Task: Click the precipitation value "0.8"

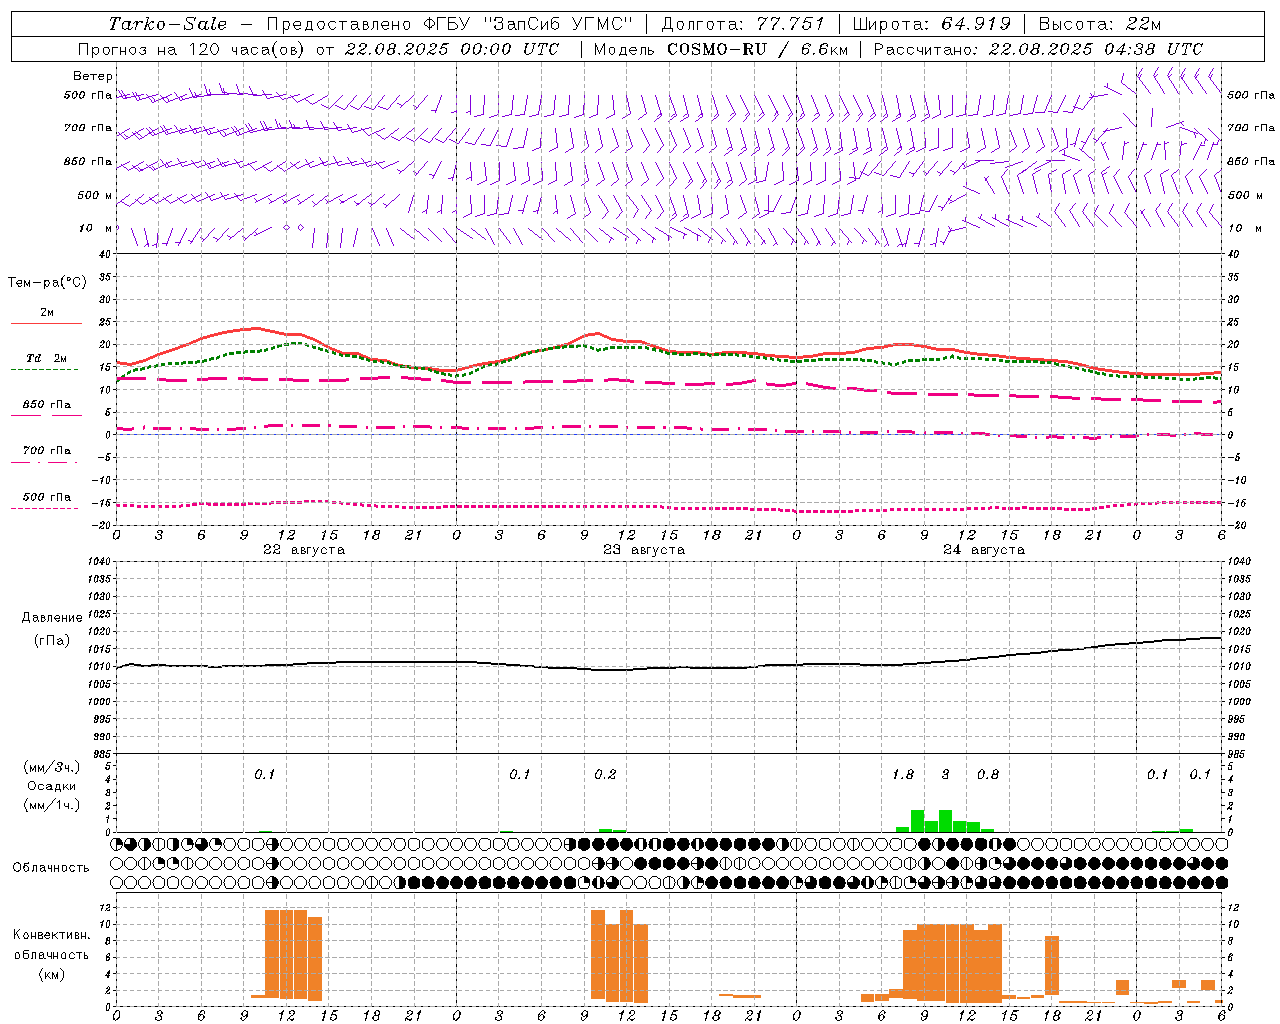Action: (x=988, y=774)
